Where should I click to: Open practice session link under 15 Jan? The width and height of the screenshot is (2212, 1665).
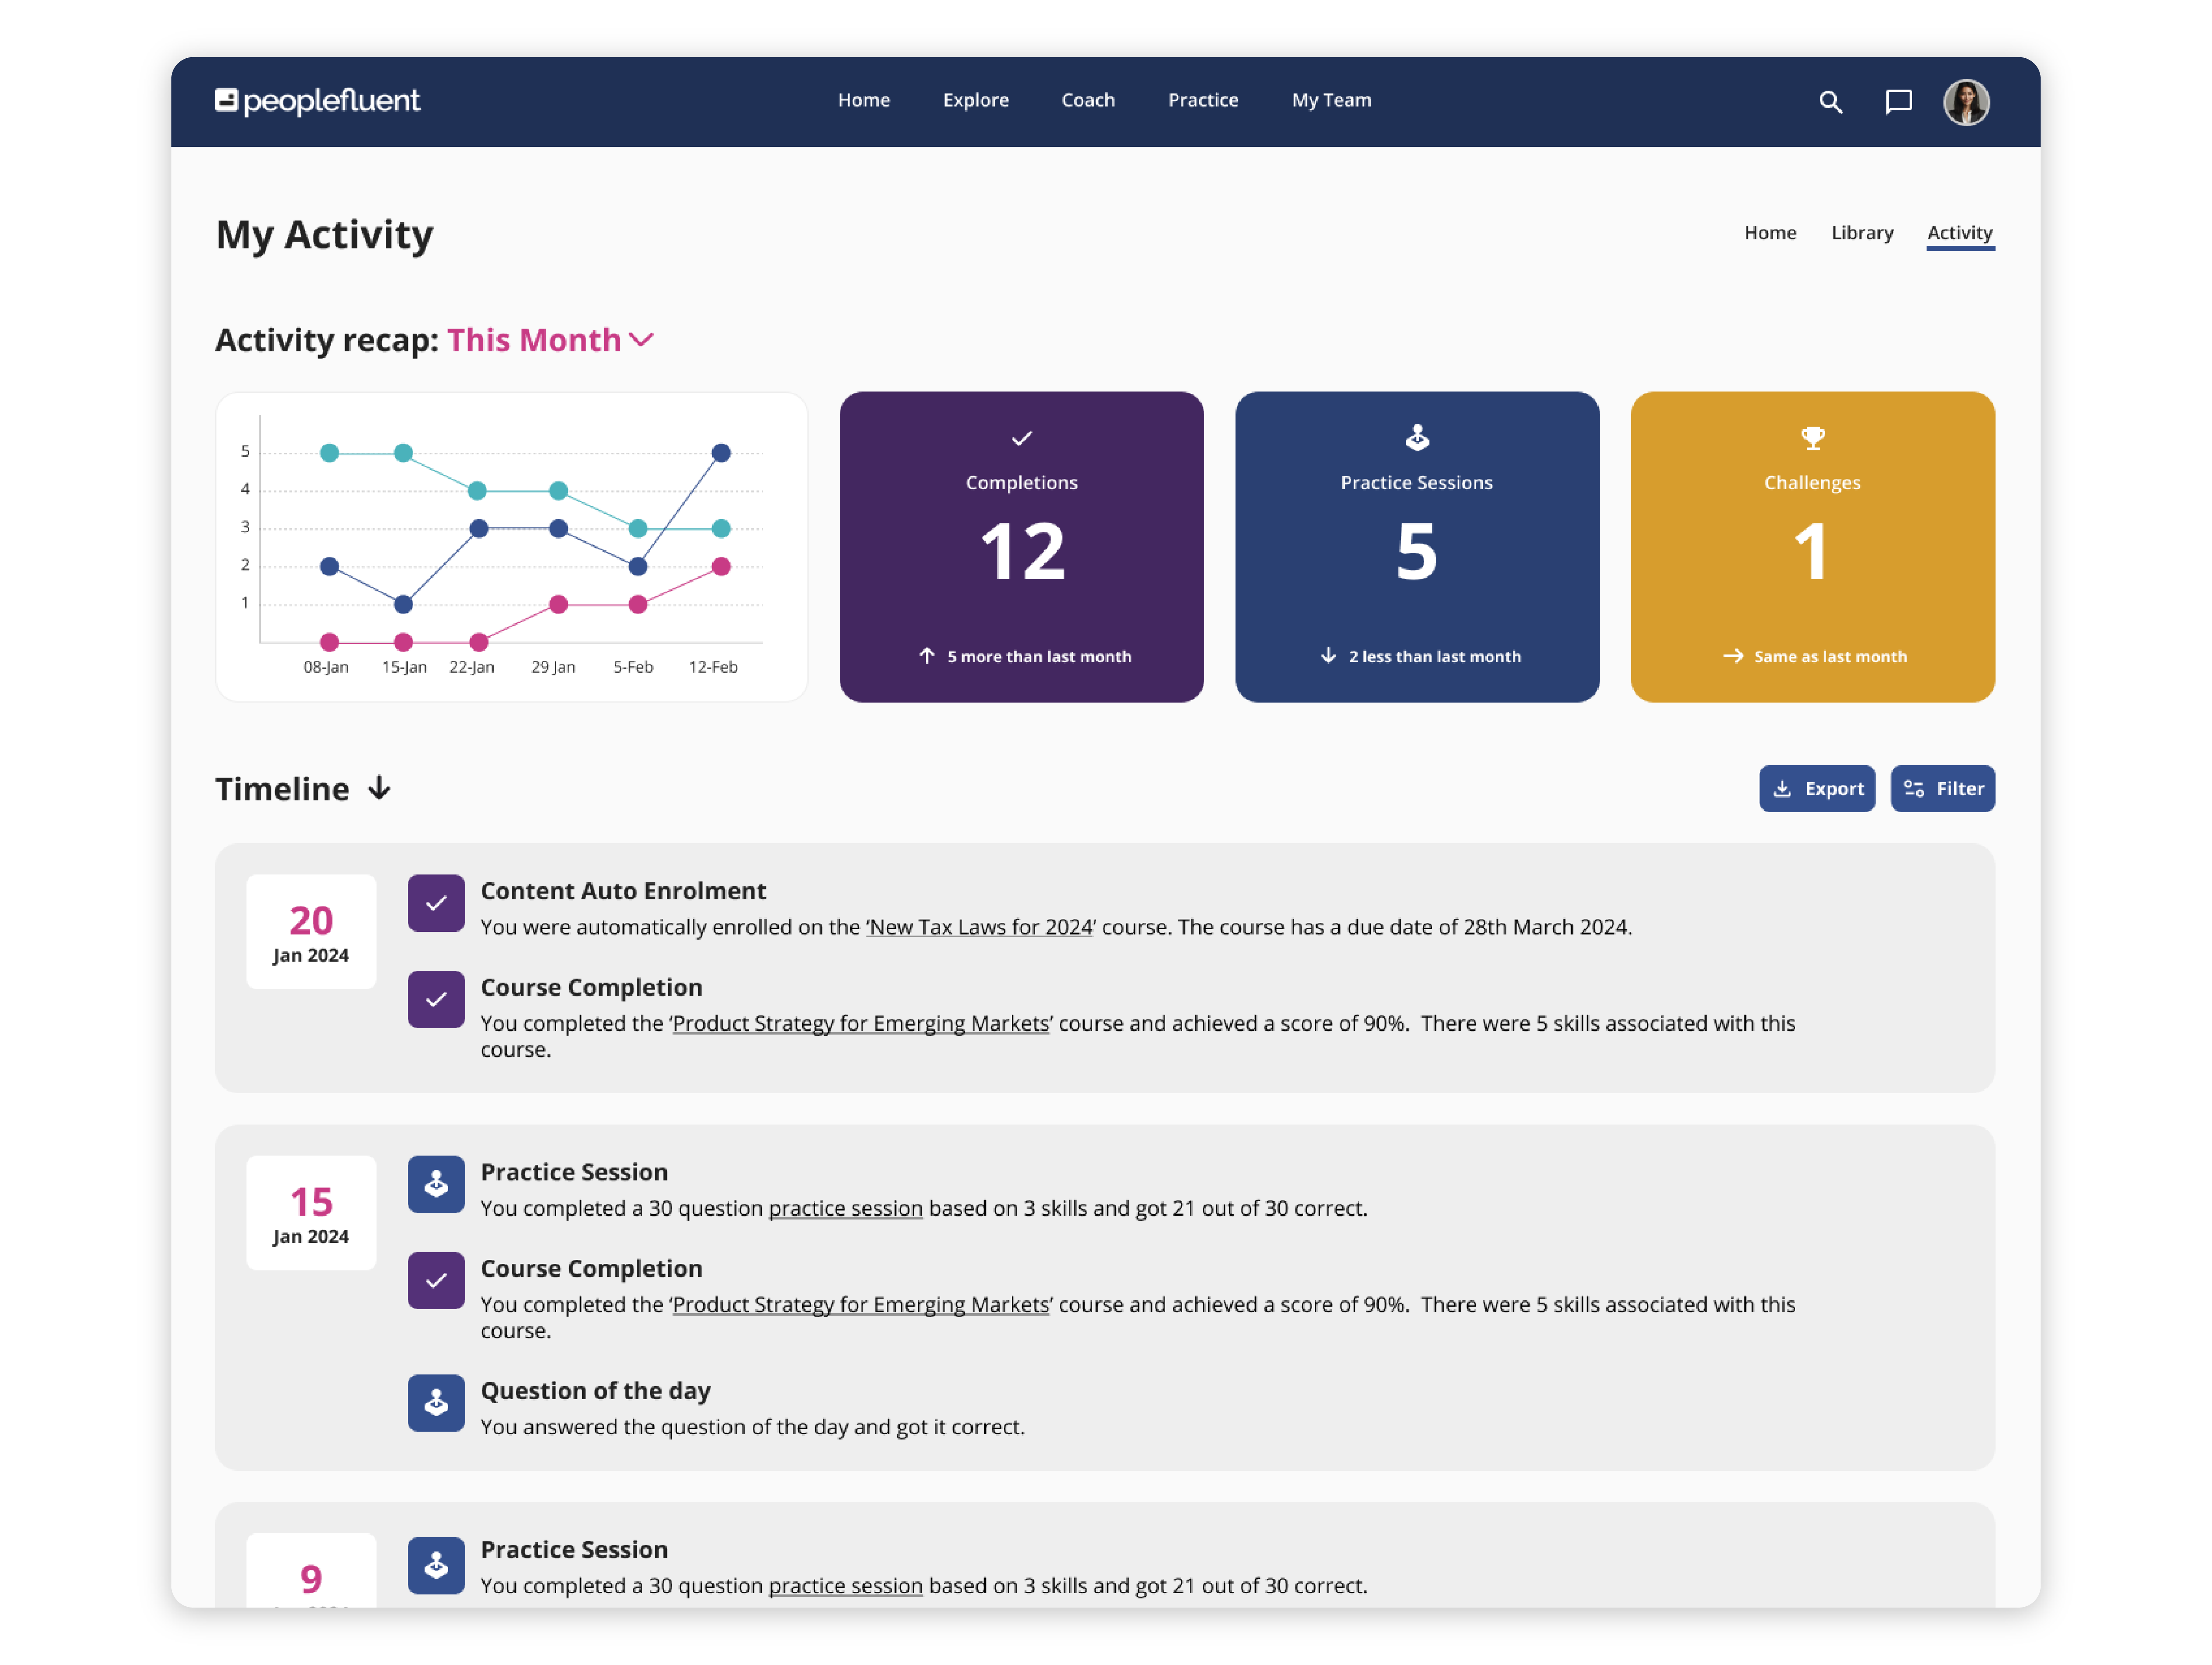(845, 1208)
